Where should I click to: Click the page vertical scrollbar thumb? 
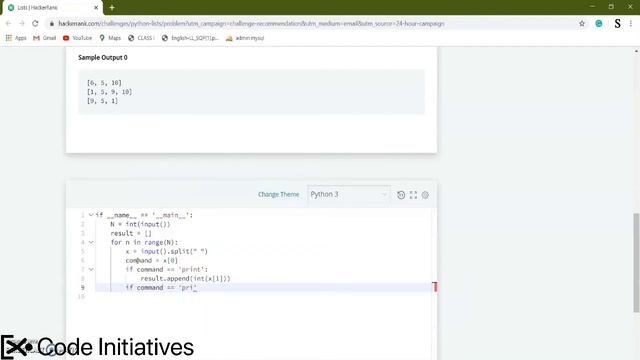636,263
